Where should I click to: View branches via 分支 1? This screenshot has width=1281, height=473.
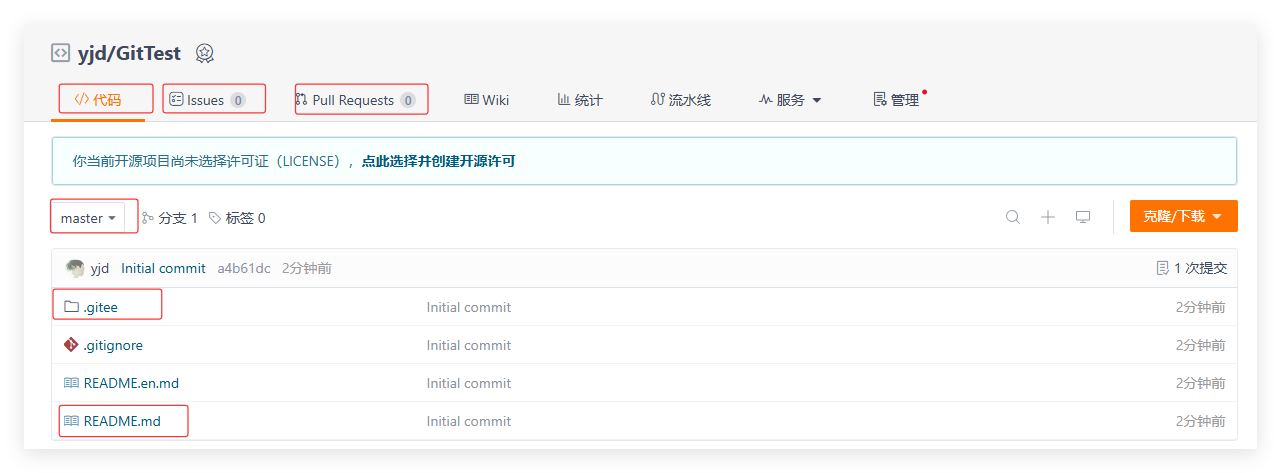(170, 217)
